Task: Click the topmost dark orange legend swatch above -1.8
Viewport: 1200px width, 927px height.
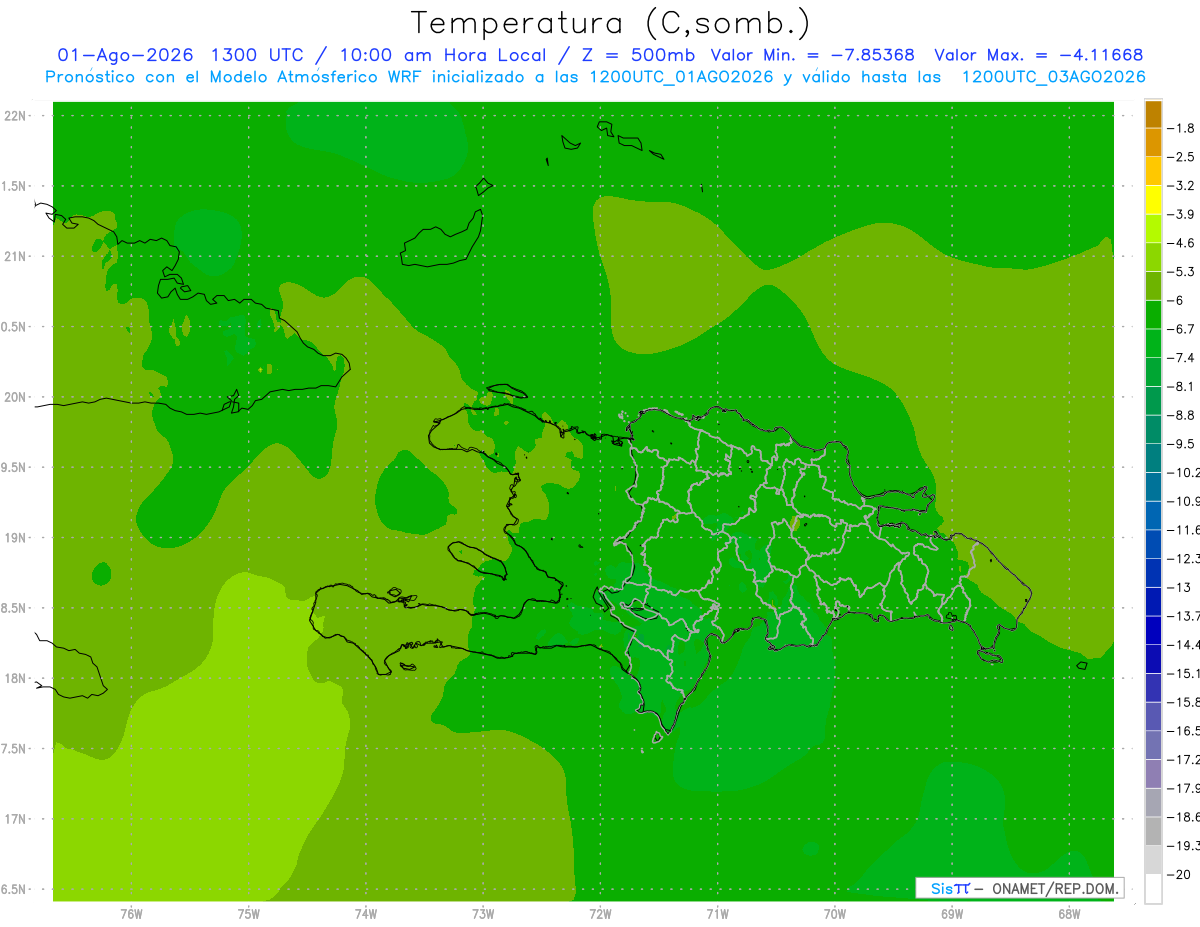Action: point(1153,114)
